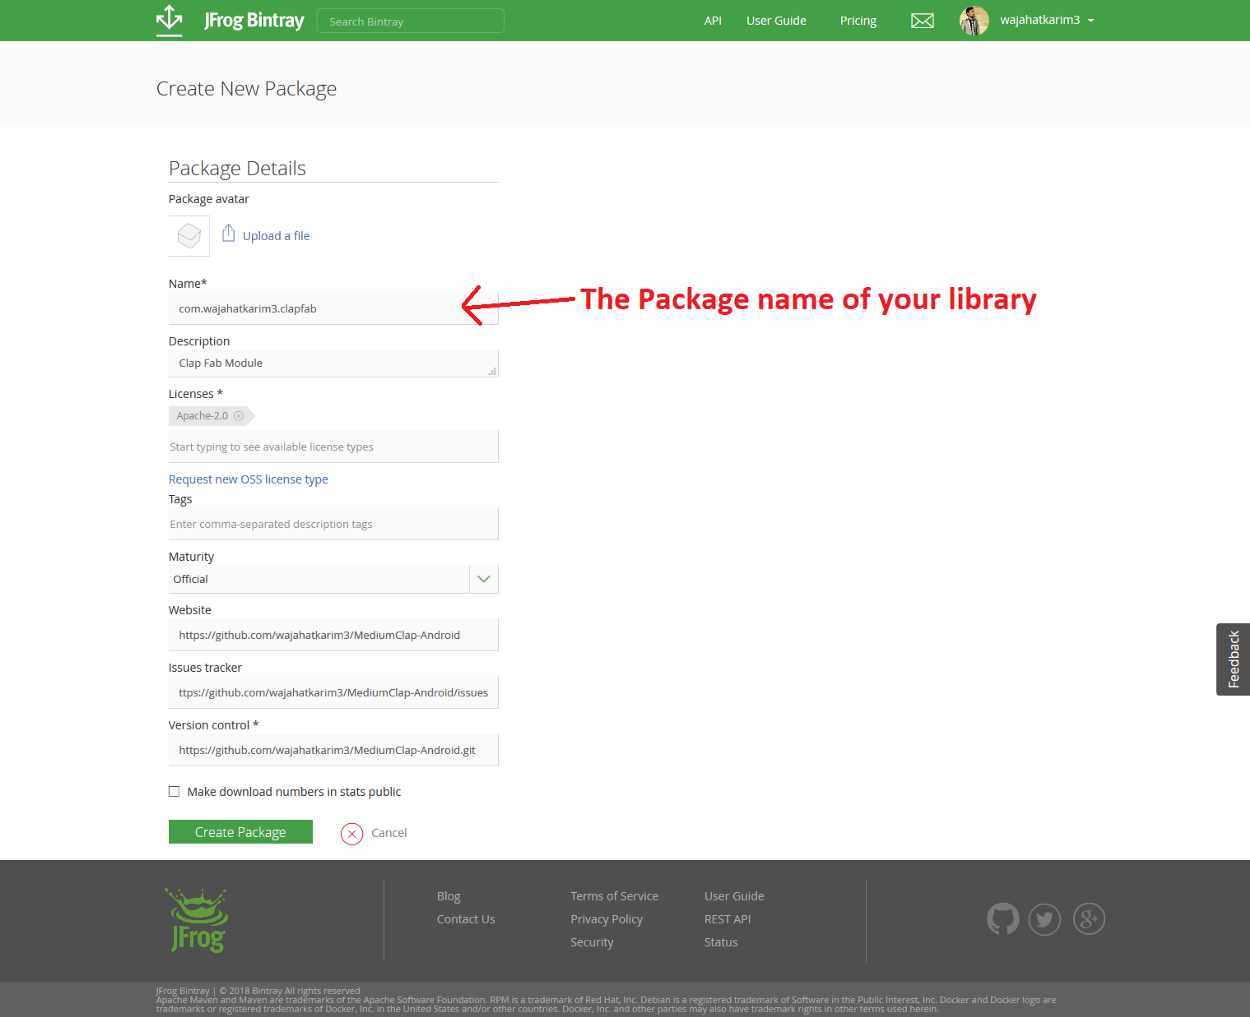This screenshot has height=1017, width=1250.
Task: Enable Make download numbers in stats public
Action: coord(174,792)
